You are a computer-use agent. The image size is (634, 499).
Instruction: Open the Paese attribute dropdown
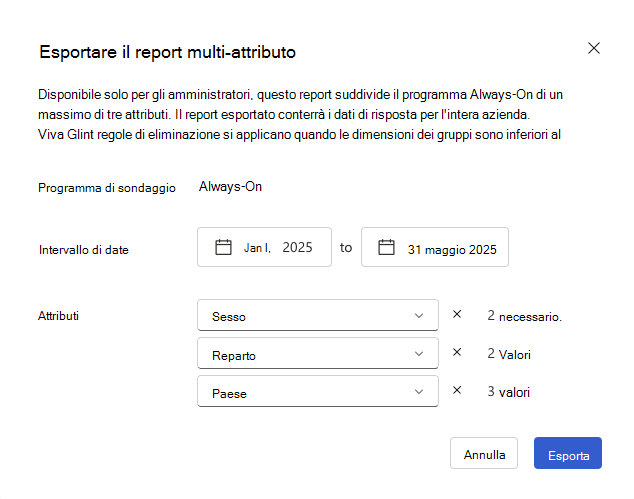click(318, 391)
